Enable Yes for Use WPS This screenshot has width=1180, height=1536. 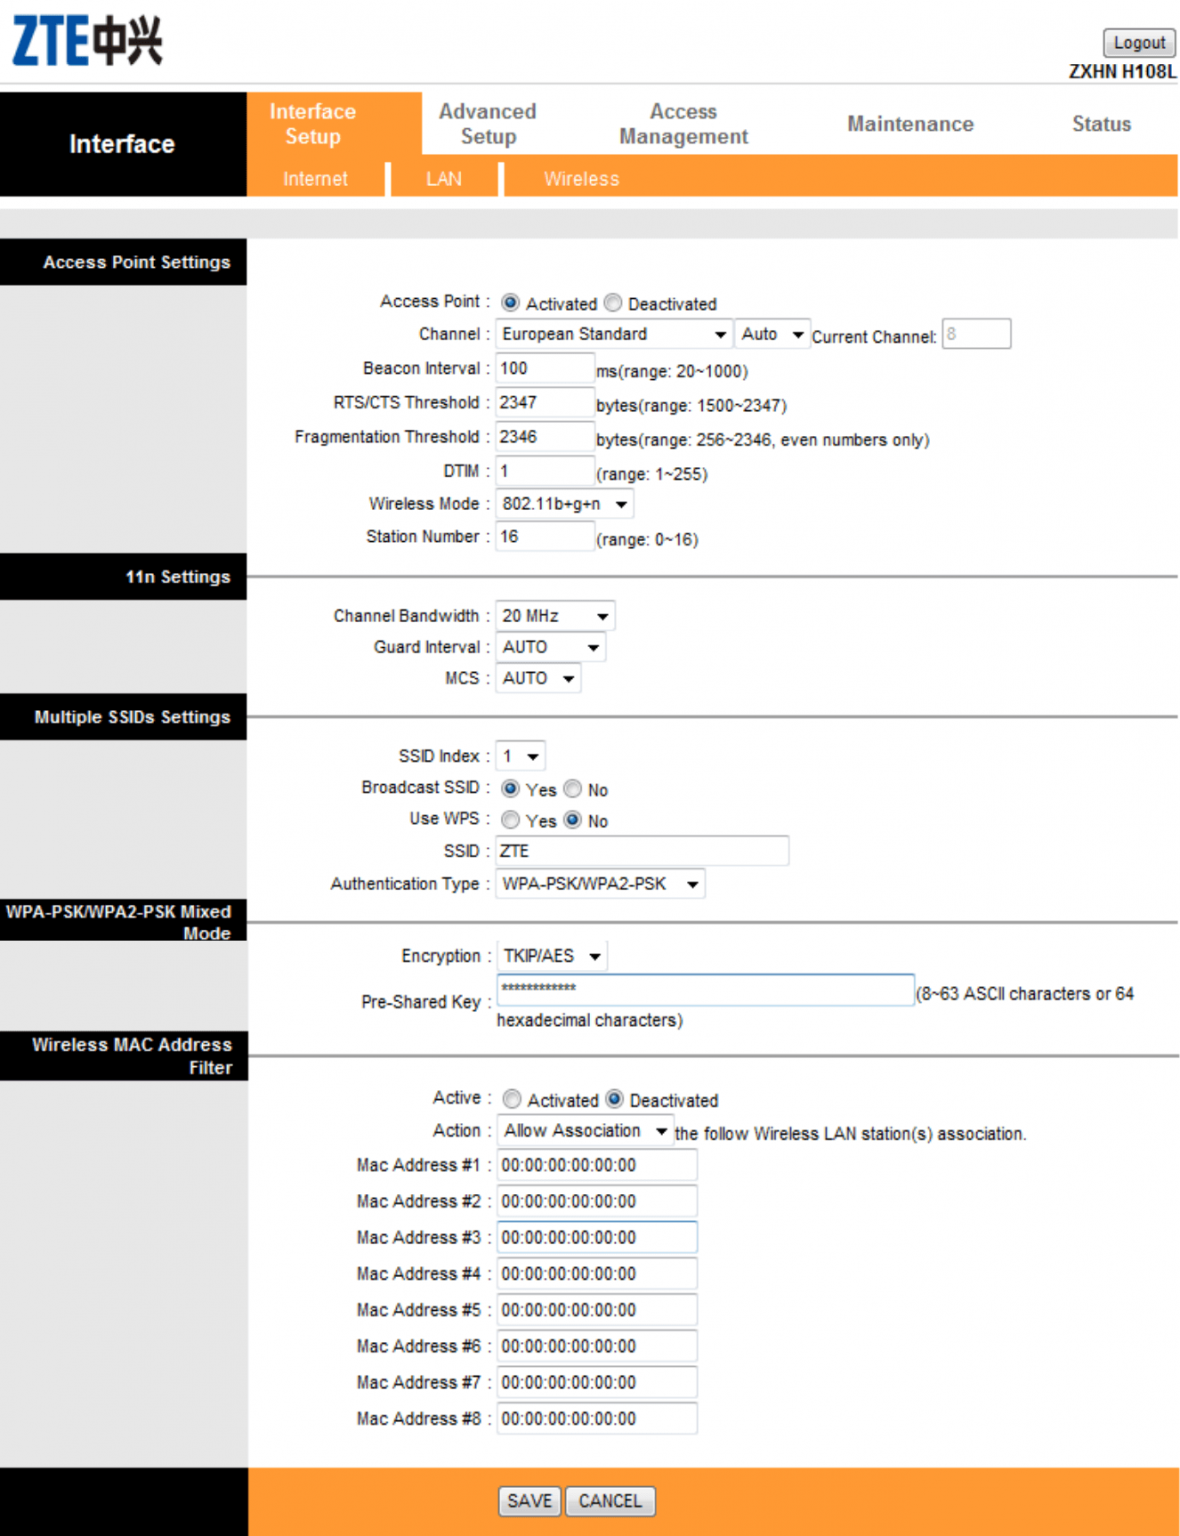[x=510, y=820]
